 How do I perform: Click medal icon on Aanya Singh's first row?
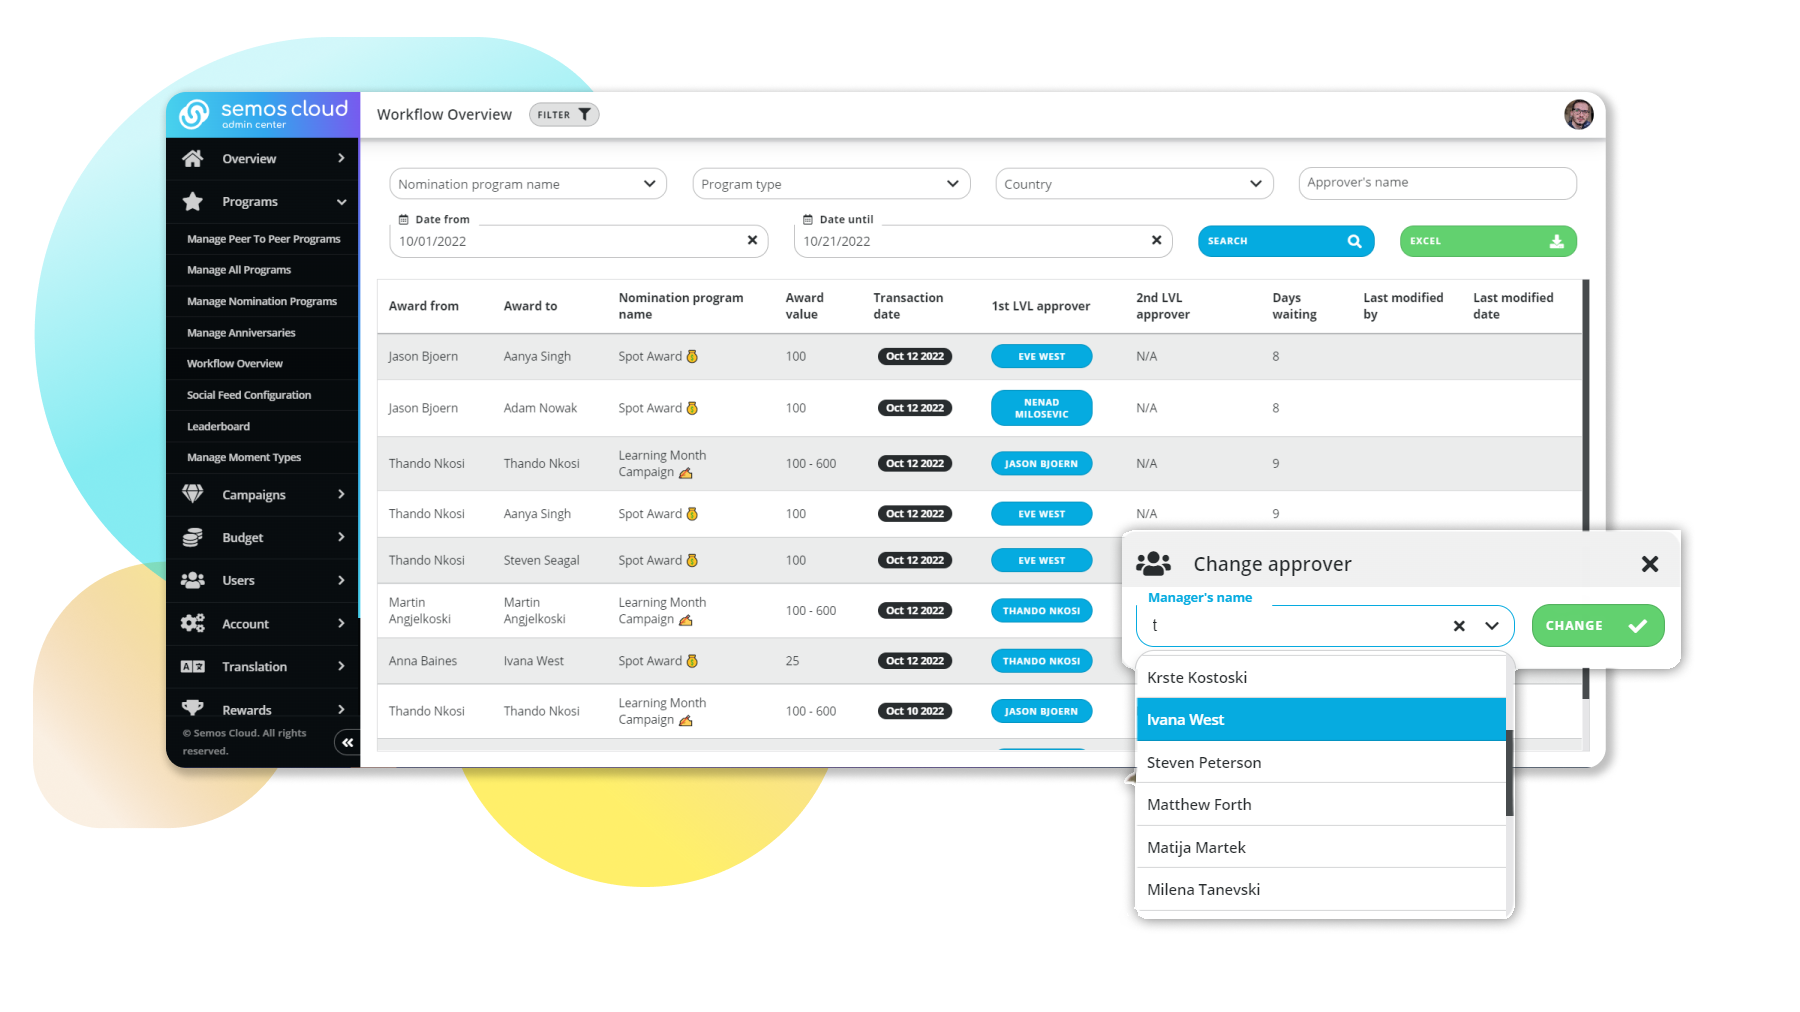coord(692,356)
